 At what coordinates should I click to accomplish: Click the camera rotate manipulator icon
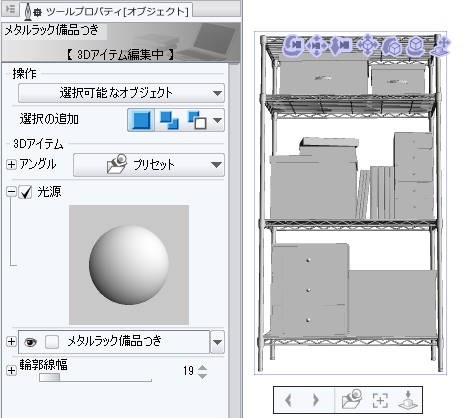[294, 45]
